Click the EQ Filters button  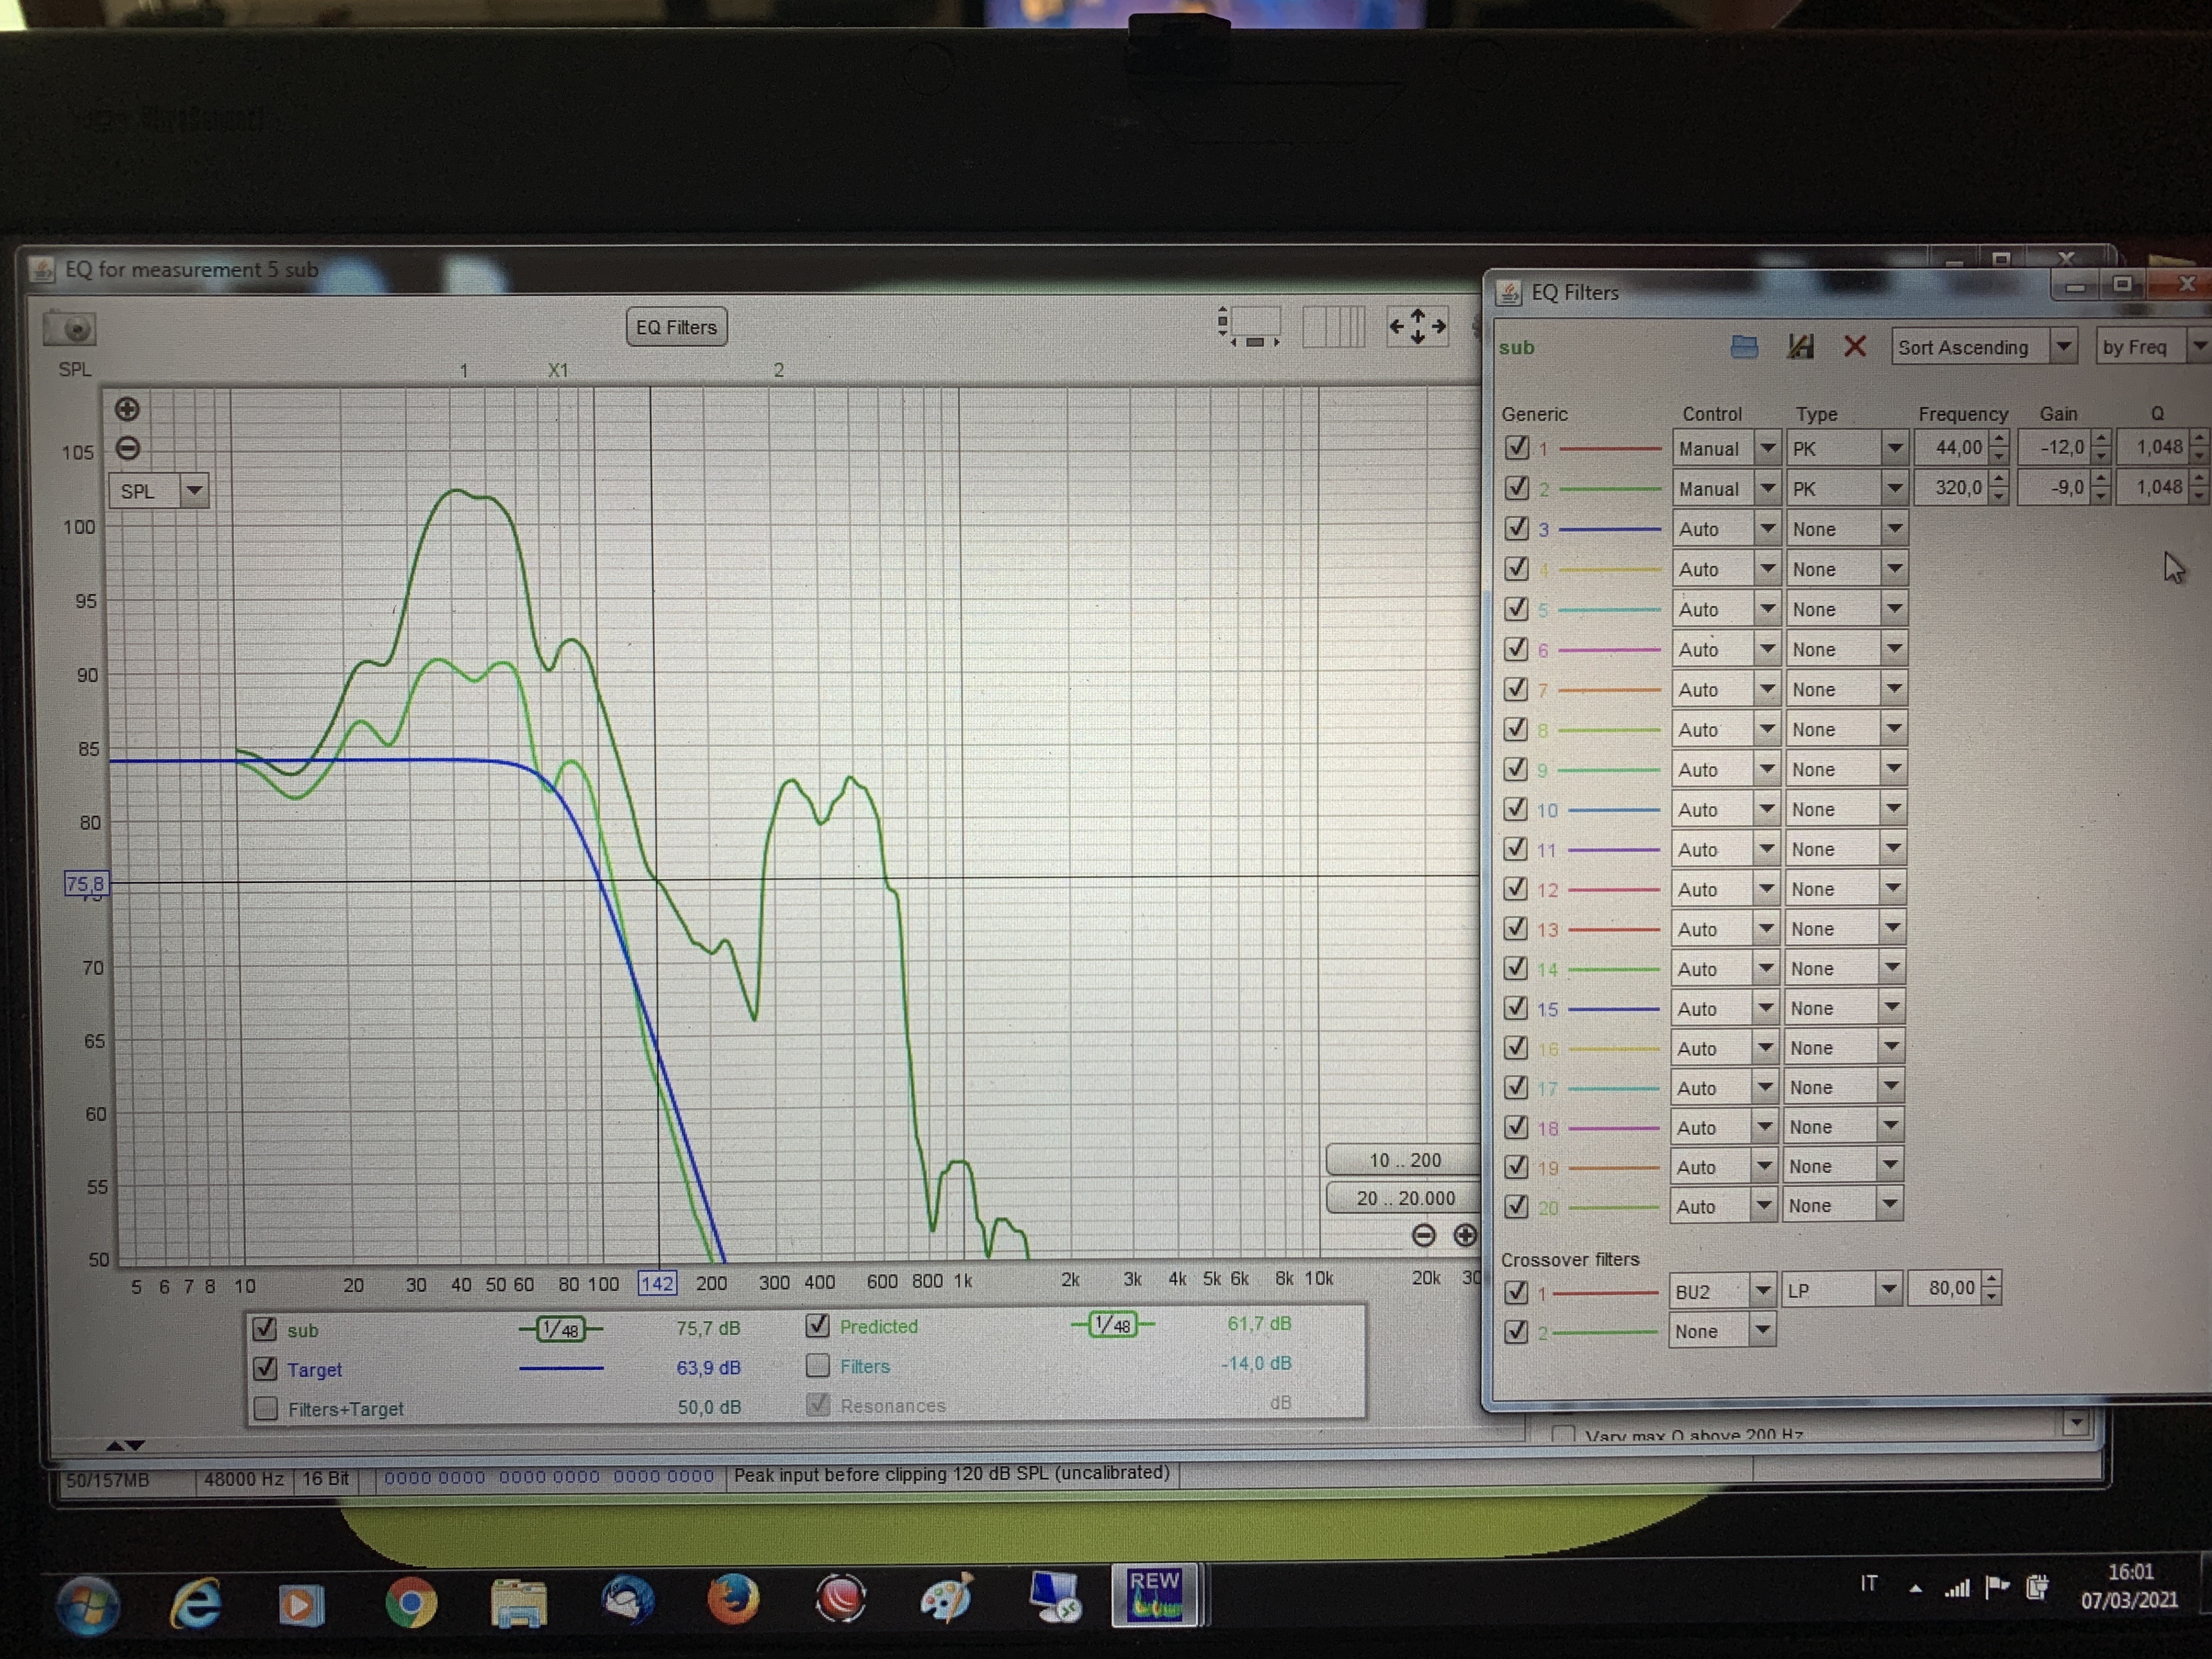[676, 327]
